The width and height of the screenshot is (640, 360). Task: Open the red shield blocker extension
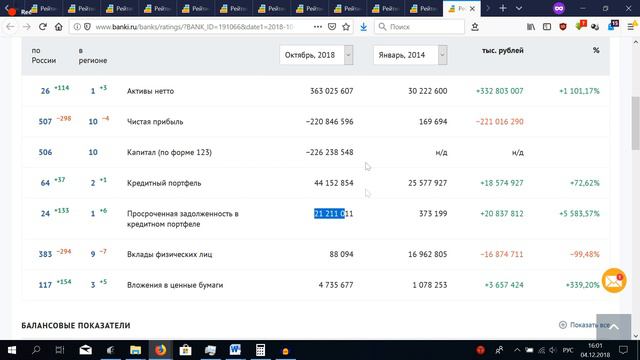coord(563,27)
